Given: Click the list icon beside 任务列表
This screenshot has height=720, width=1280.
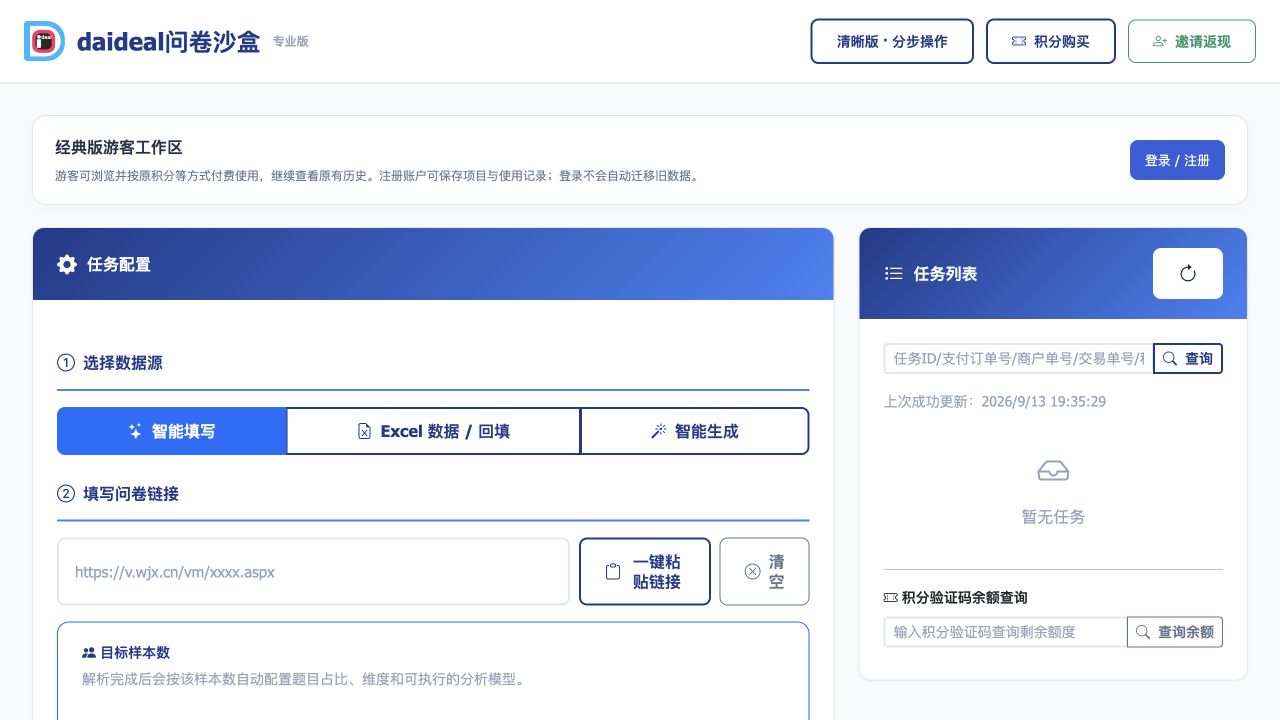Looking at the screenshot, I should pos(894,273).
